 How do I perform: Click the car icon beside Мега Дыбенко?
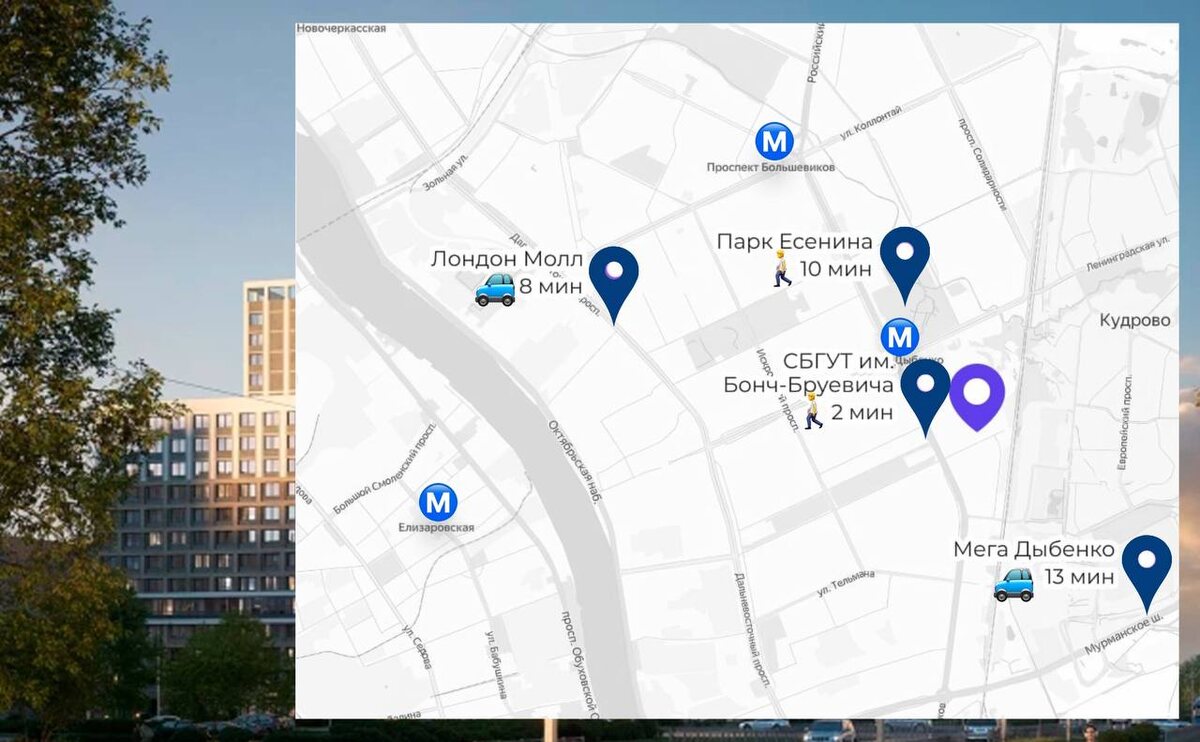(x=1013, y=584)
